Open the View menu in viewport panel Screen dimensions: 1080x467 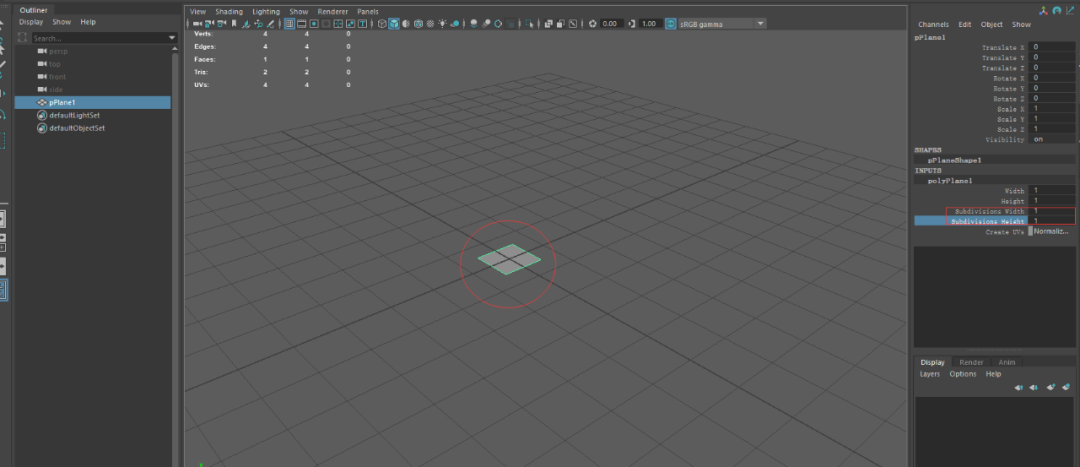pyautogui.click(x=198, y=12)
